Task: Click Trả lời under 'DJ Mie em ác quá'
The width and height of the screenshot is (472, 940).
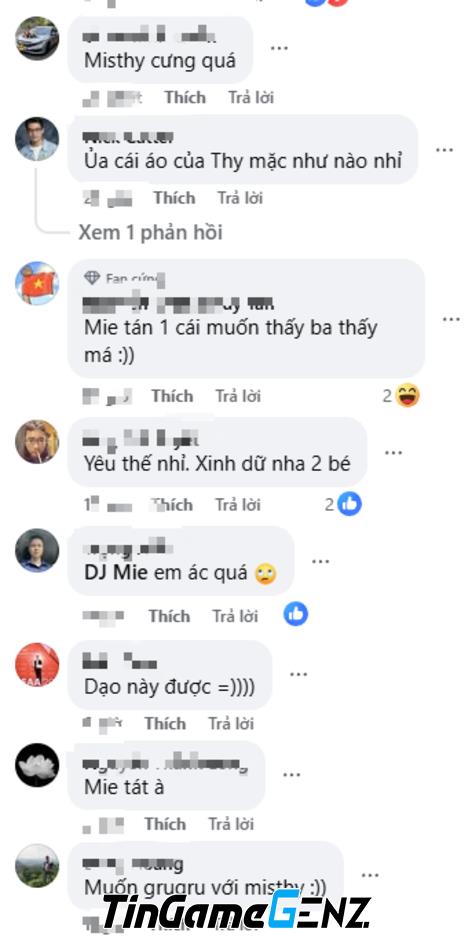Action: coord(235,616)
